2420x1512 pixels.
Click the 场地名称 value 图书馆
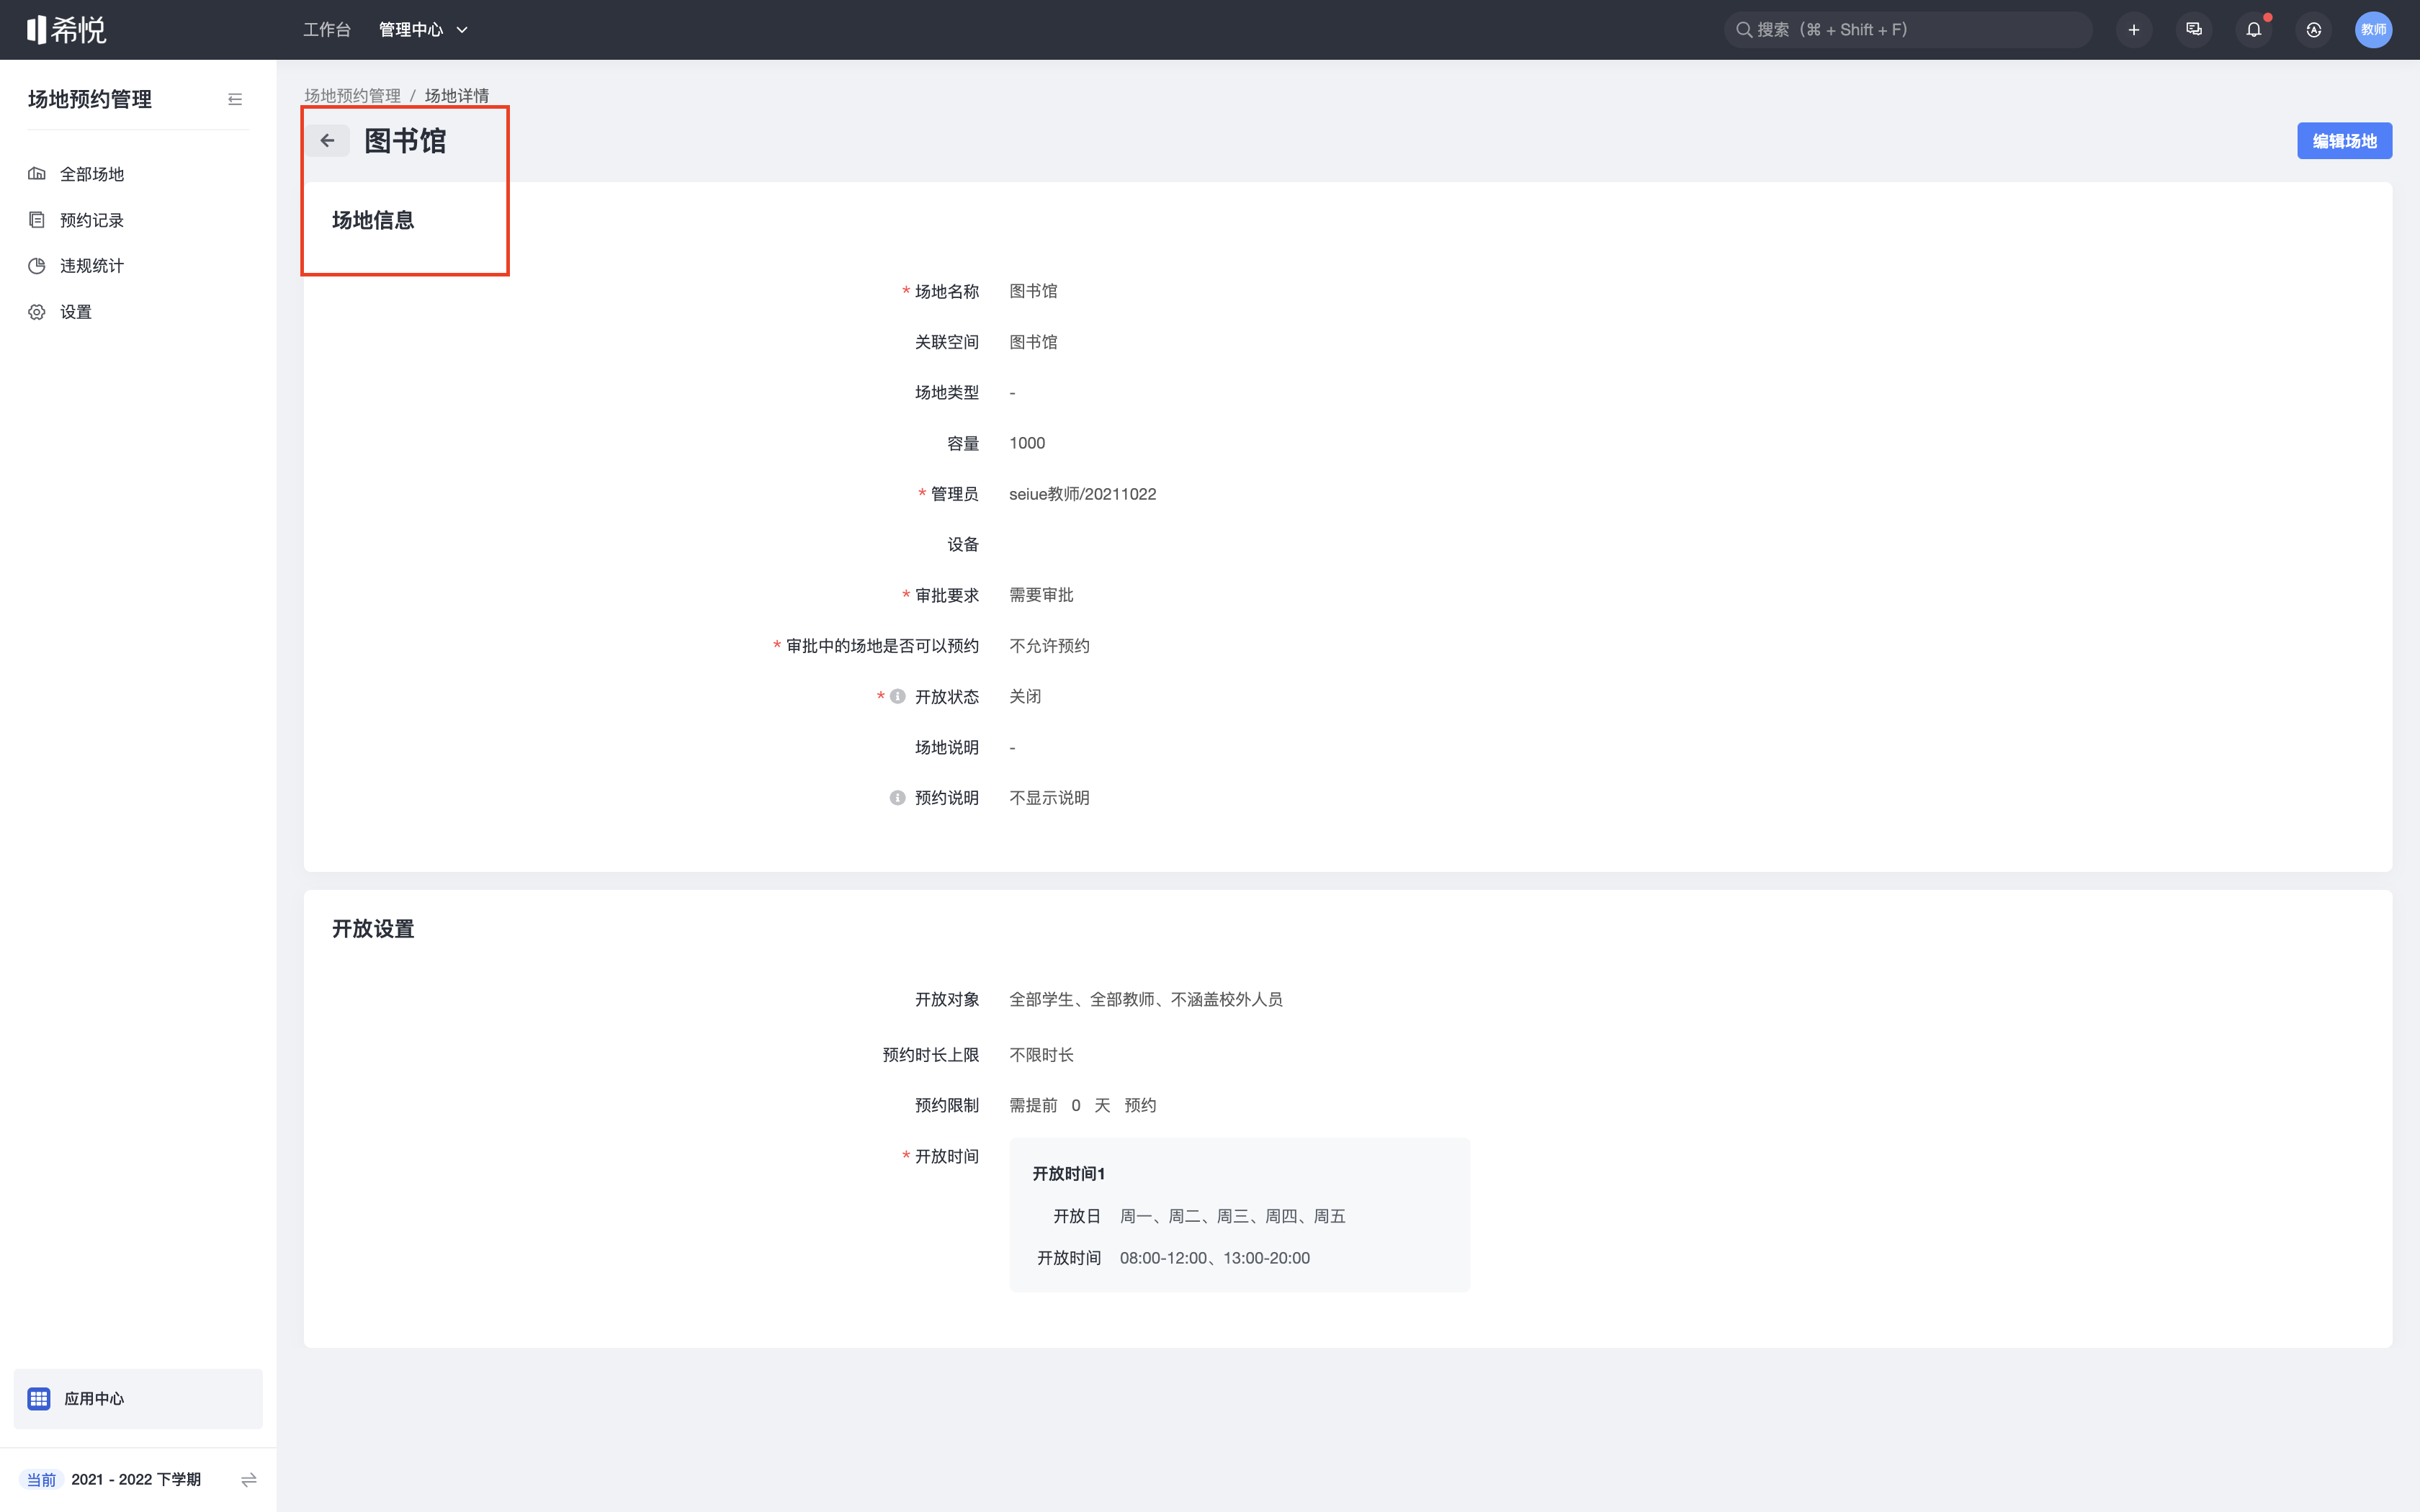tap(1033, 291)
